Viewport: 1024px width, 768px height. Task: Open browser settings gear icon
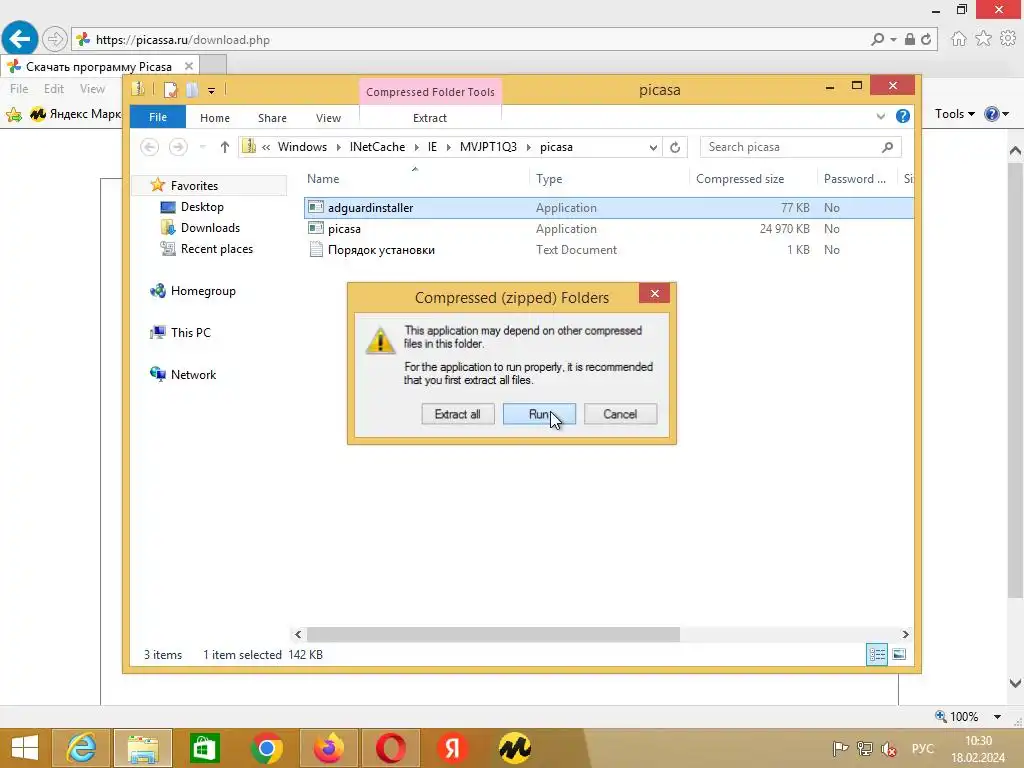tap(1008, 39)
